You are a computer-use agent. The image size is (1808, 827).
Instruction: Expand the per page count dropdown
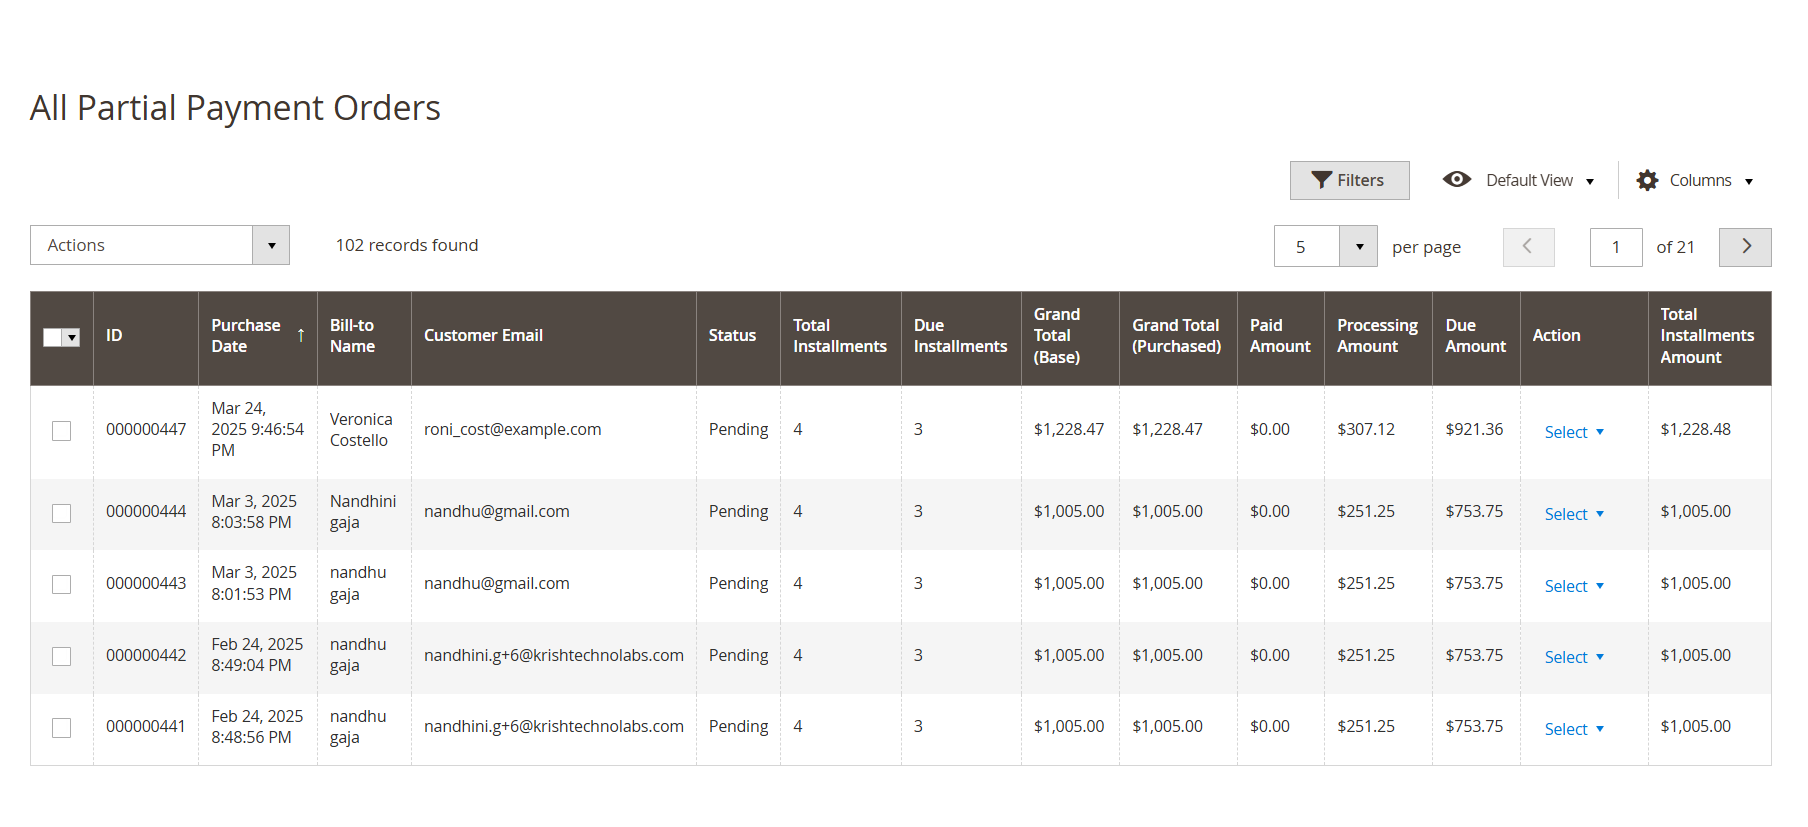coord(1359,247)
